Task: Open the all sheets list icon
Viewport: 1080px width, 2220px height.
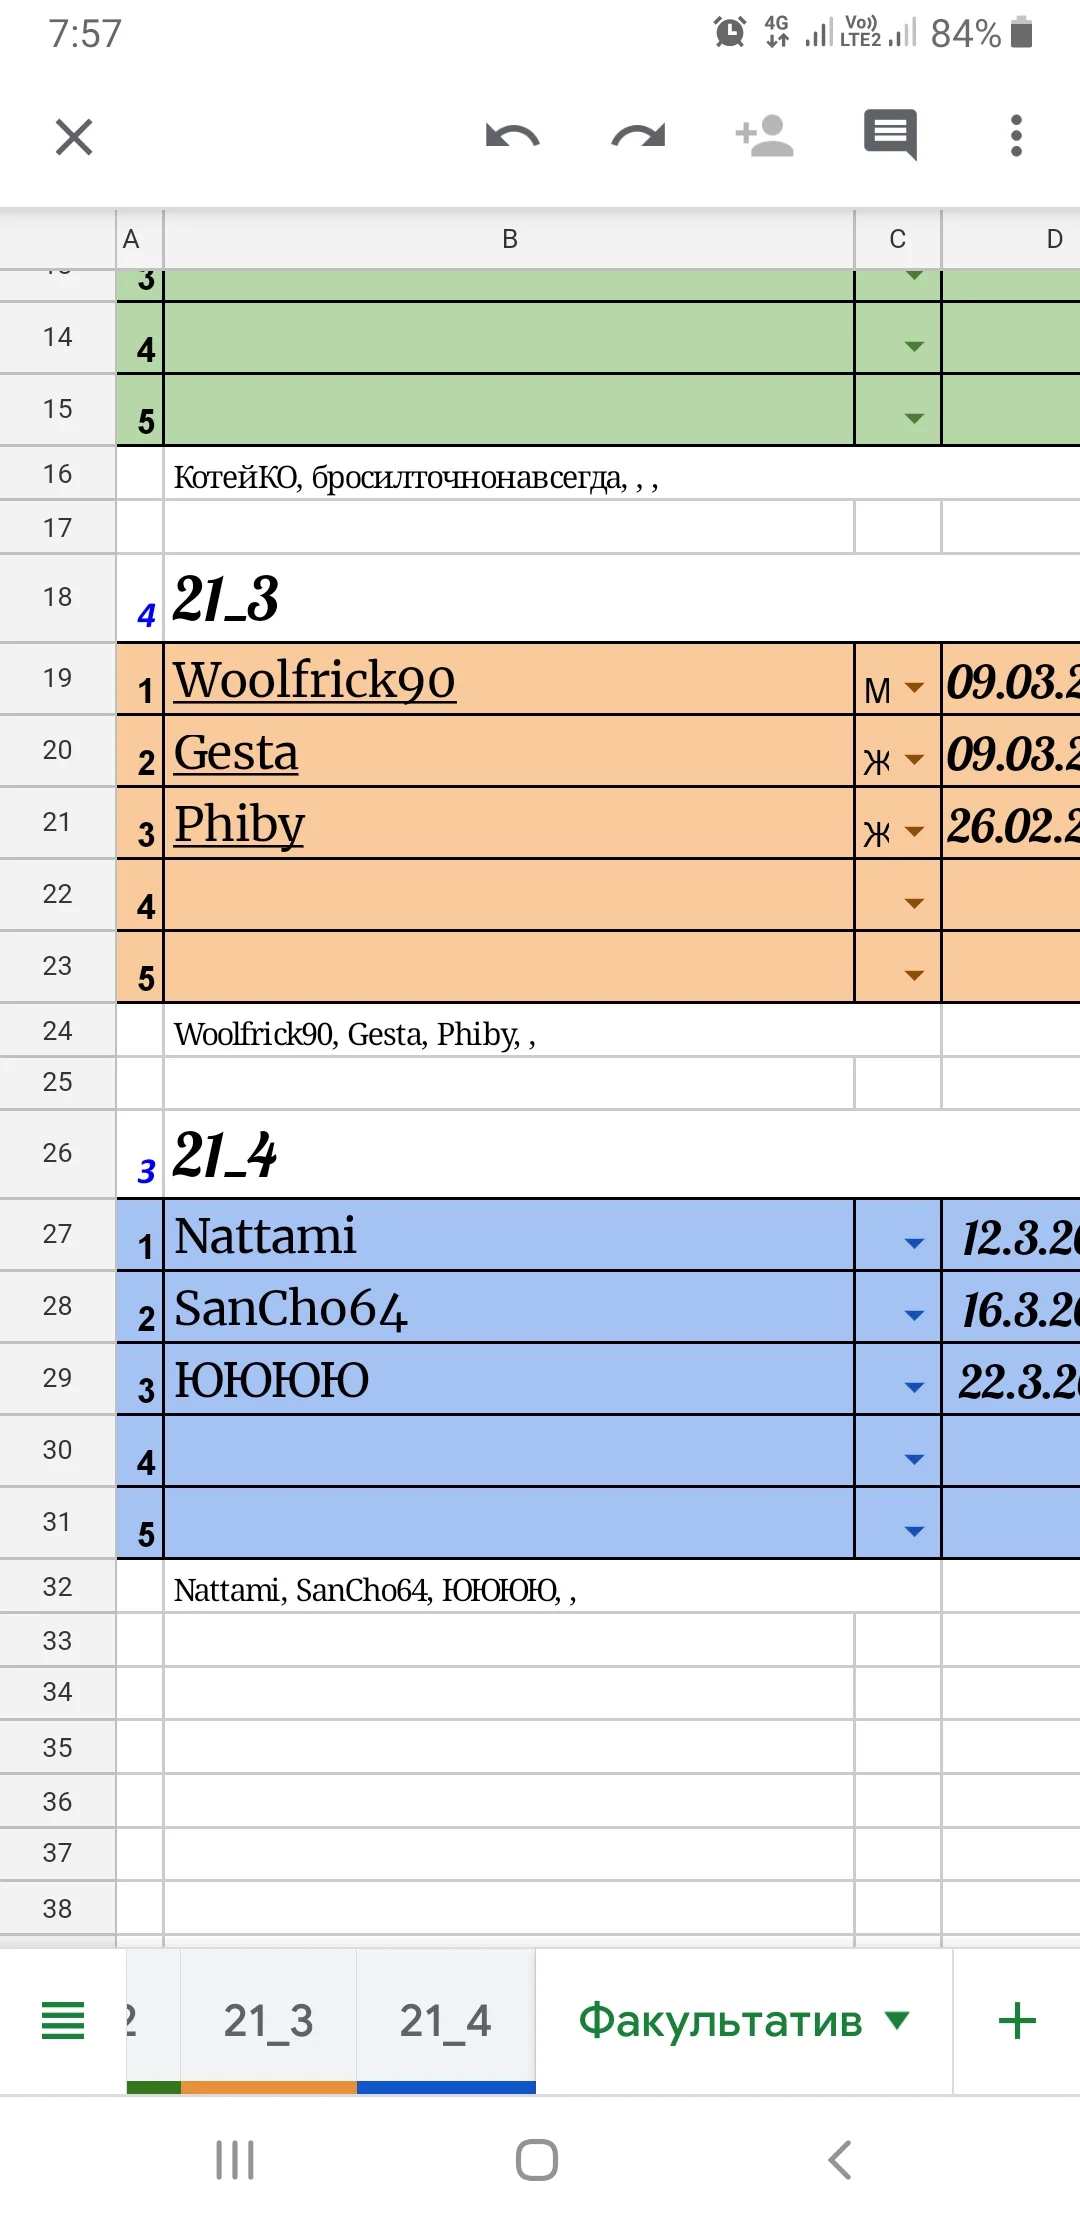Action: coord(63,2021)
